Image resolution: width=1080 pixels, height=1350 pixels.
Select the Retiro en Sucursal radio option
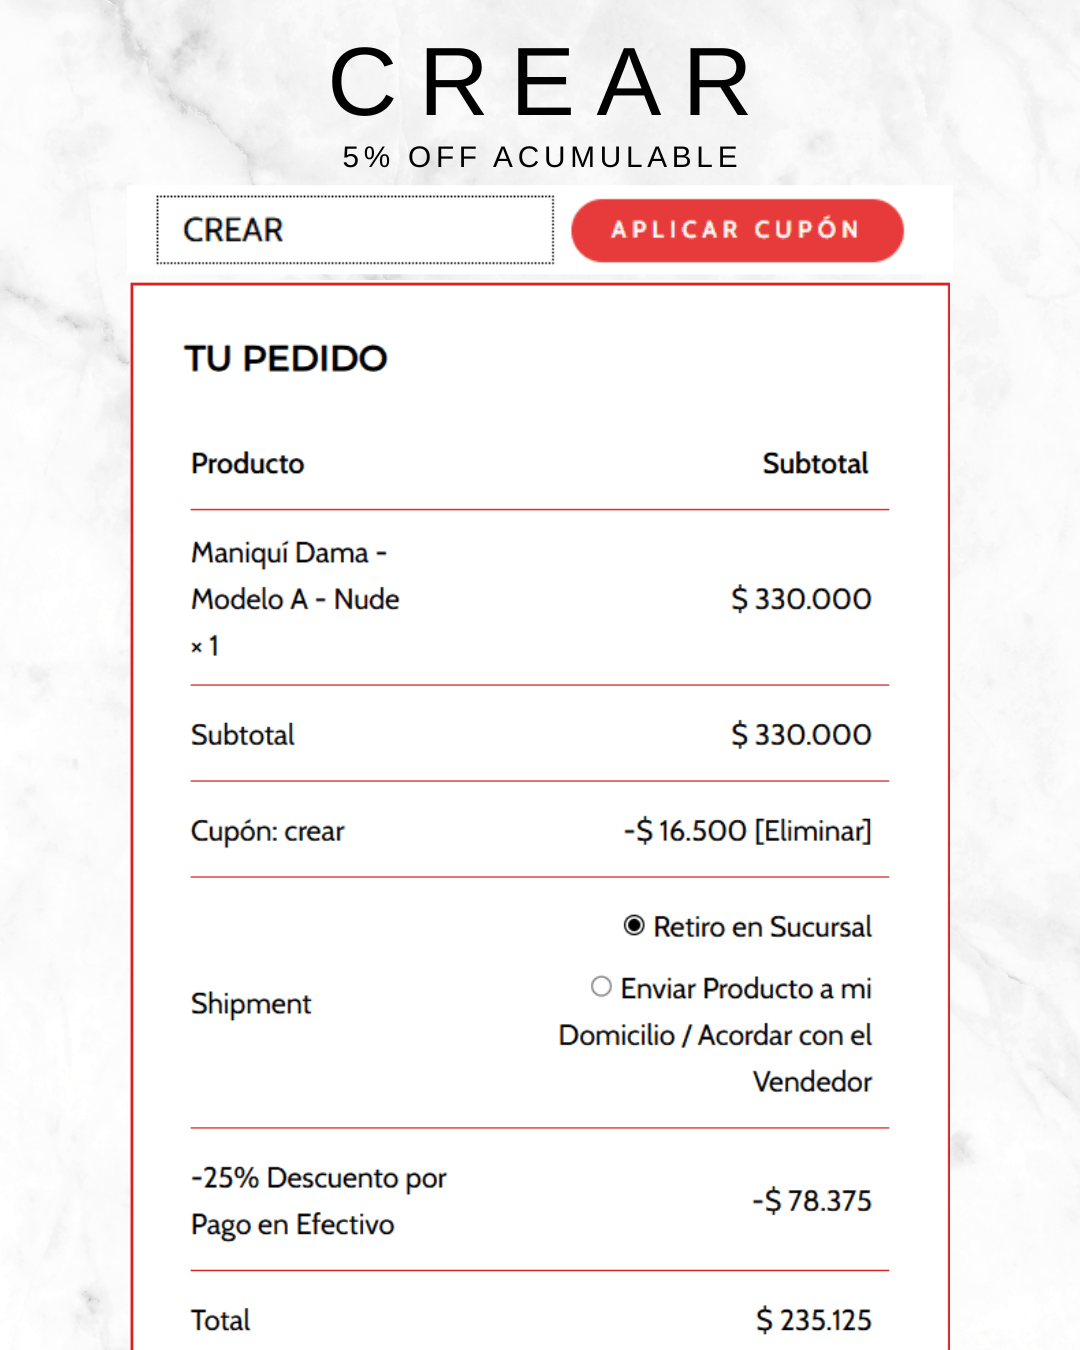coord(634,926)
